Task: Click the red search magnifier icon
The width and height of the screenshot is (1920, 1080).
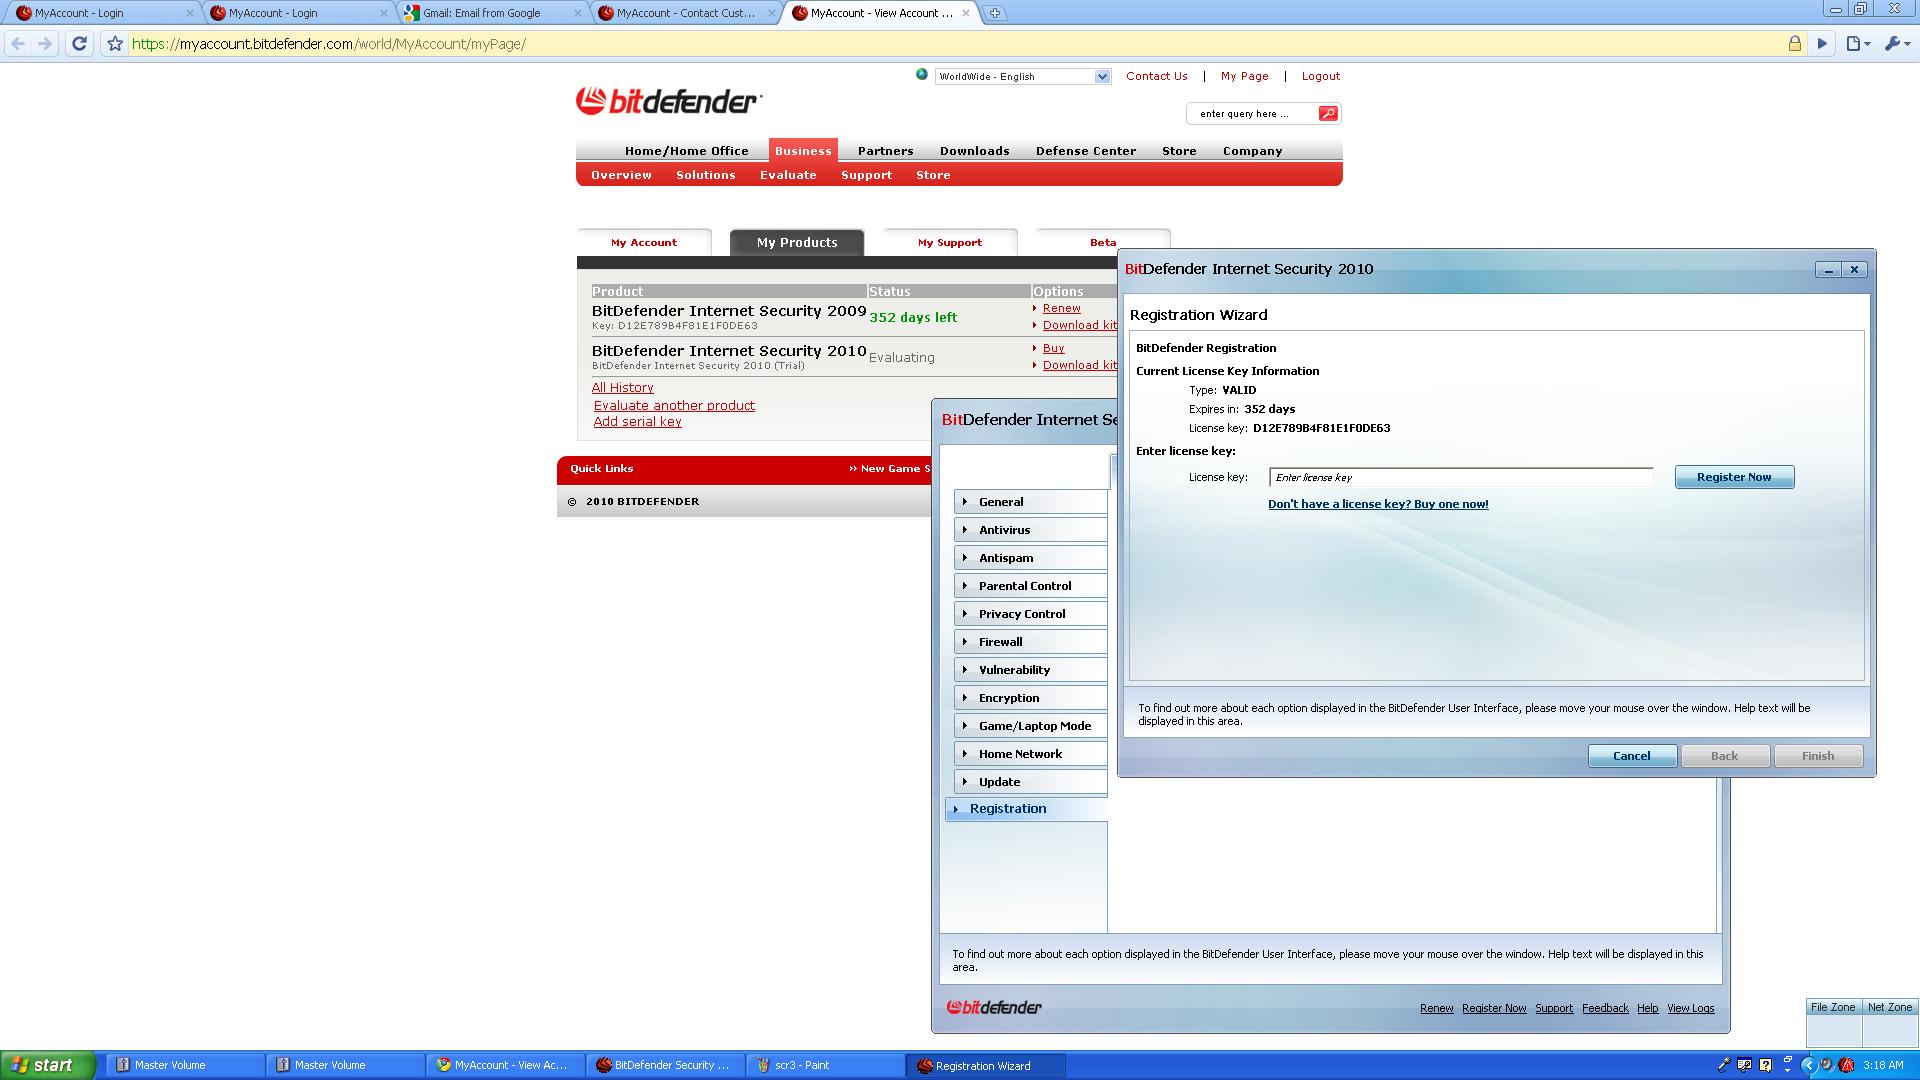Action: 1327,113
